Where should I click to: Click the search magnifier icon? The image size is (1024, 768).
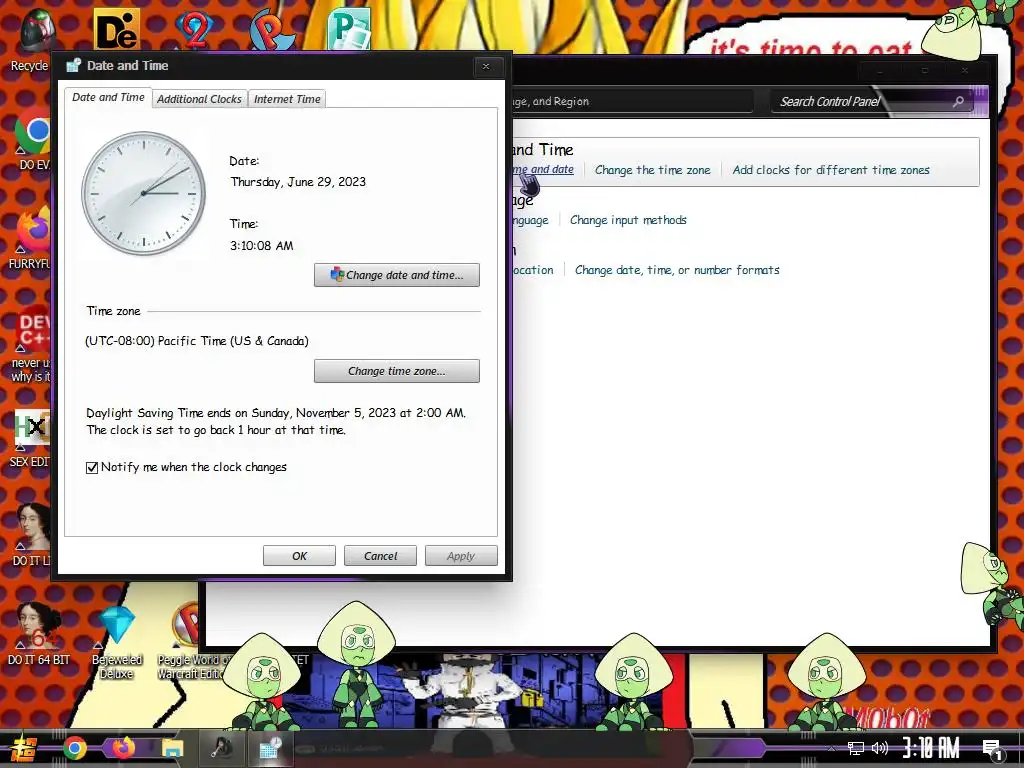[x=958, y=101]
